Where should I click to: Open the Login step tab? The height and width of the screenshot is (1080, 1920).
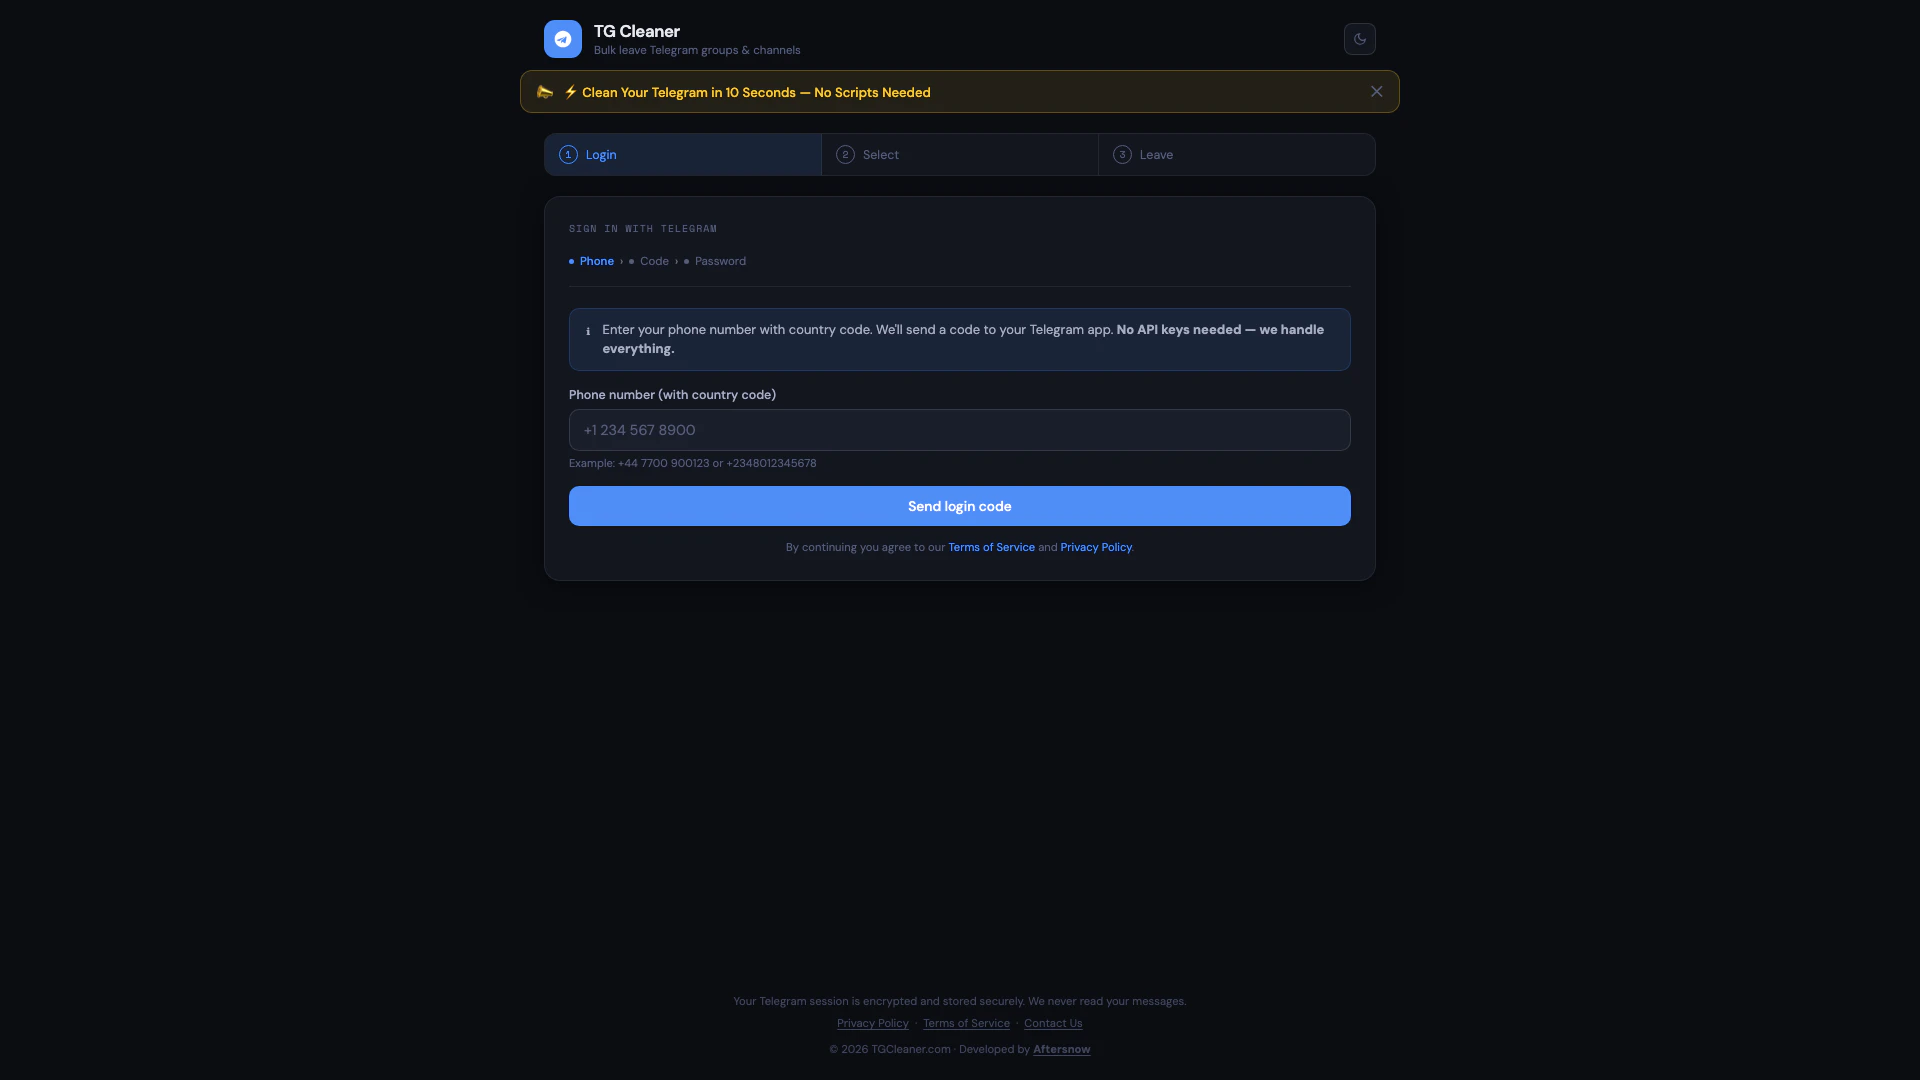pos(683,155)
